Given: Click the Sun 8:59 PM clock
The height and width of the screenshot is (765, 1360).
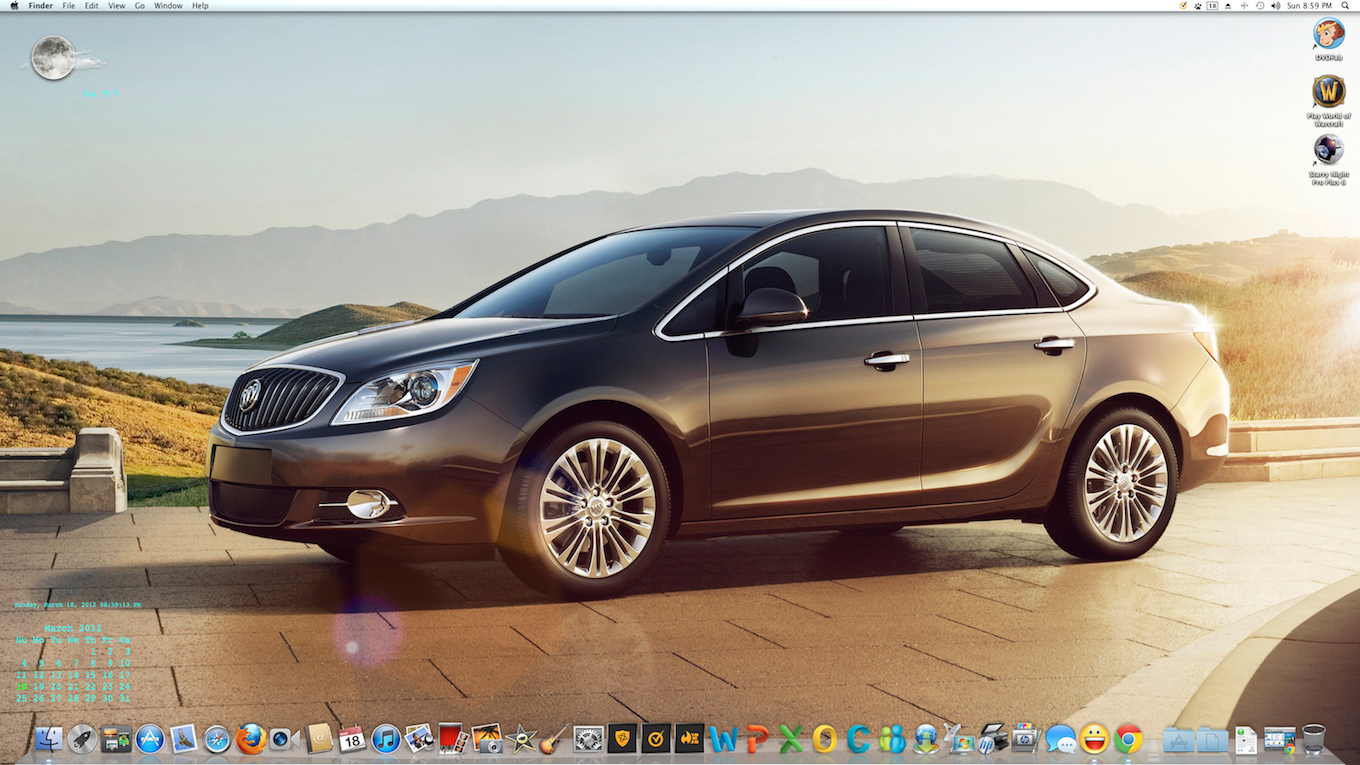Looking at the screenshot, I should (x=1310, y=6).
